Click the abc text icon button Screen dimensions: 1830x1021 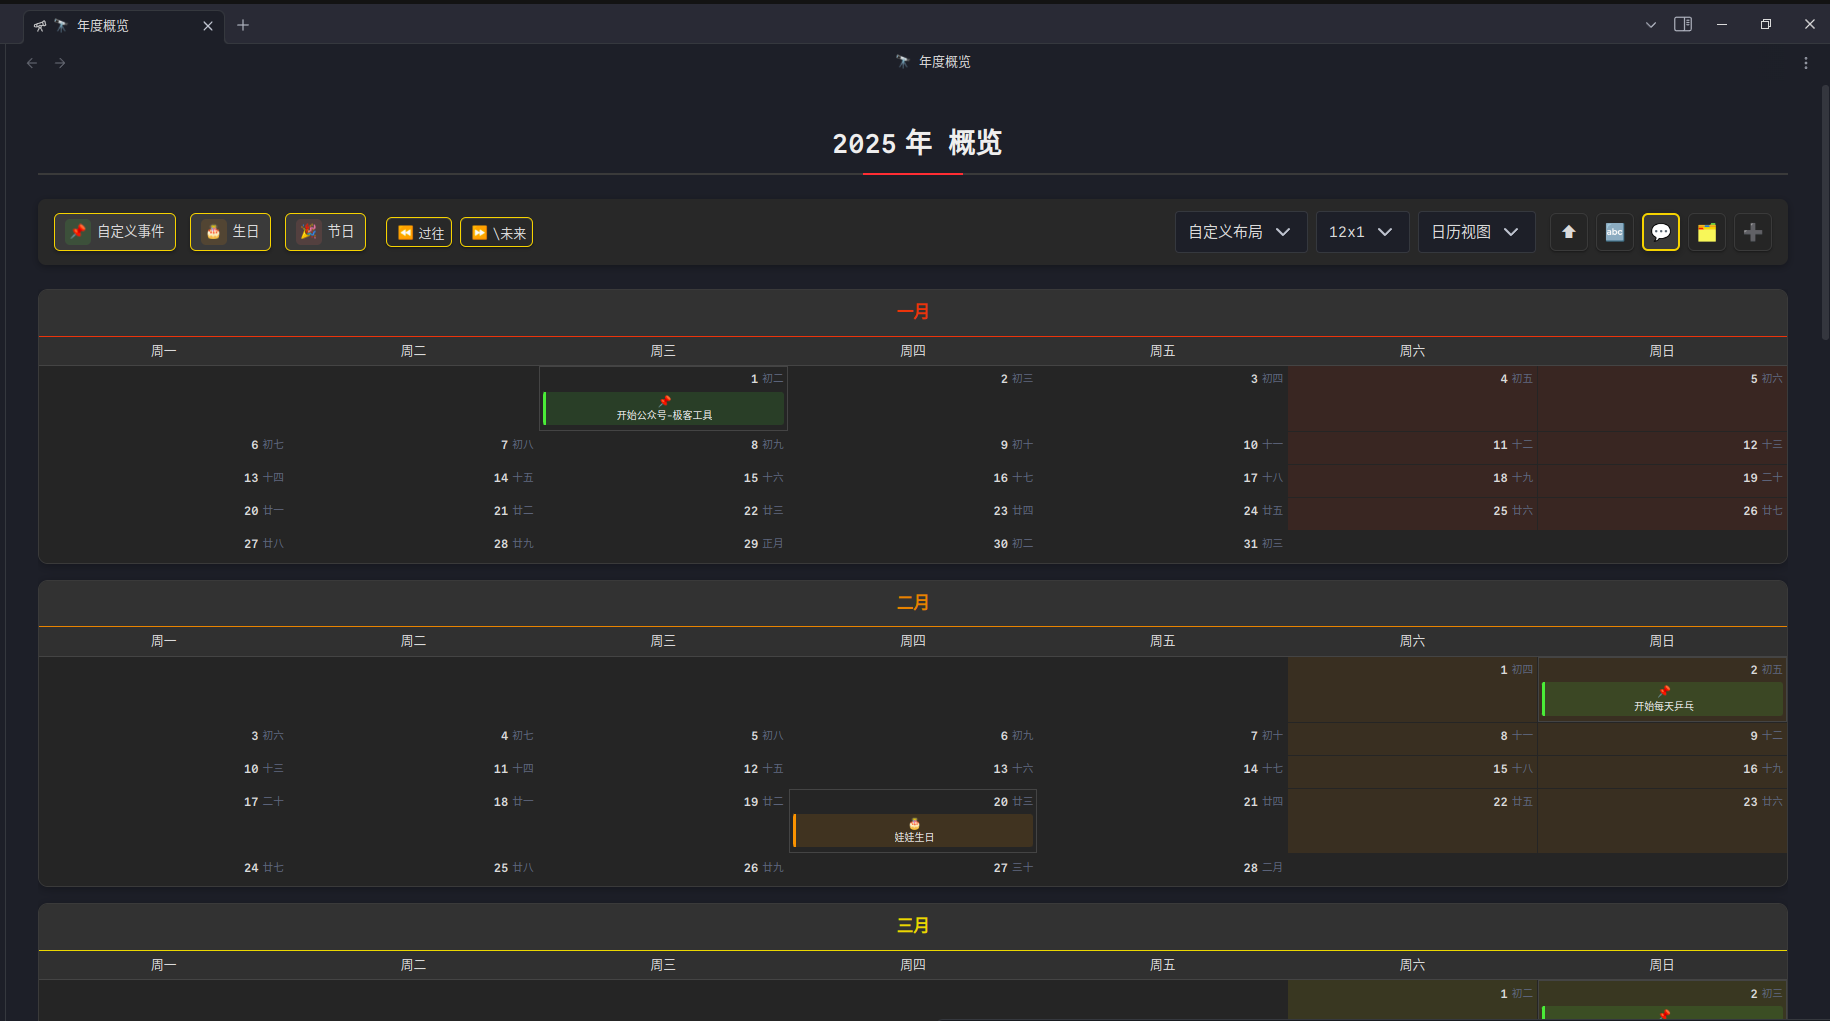click(x=1614, y=232)
